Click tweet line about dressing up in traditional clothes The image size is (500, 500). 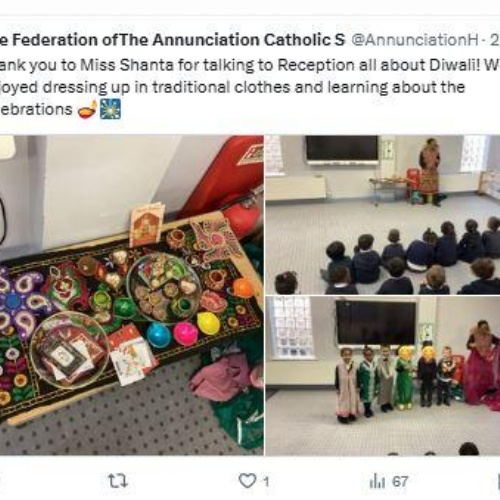pyautogui.click(x=232, y=87)
